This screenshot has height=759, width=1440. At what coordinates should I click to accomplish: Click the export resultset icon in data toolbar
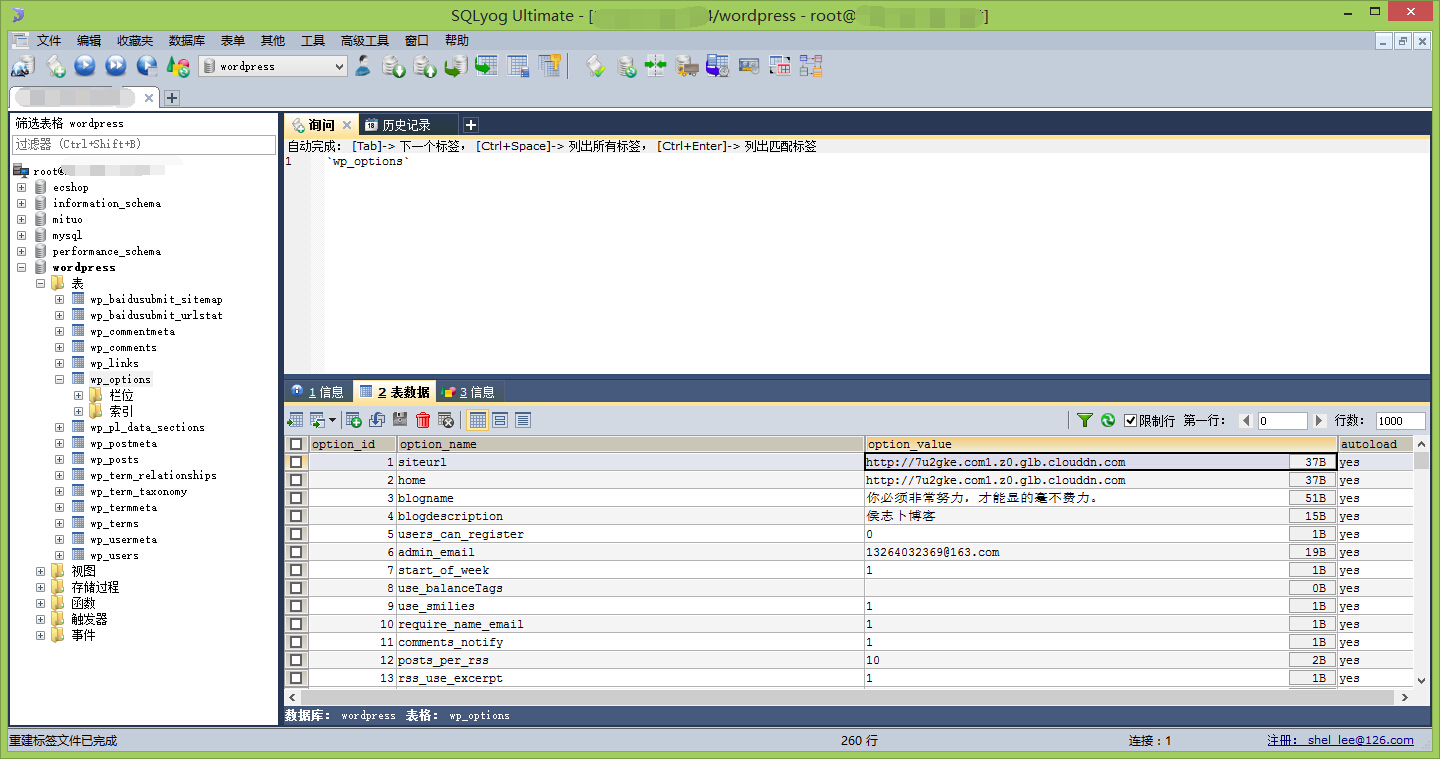[x=296, y=420]
